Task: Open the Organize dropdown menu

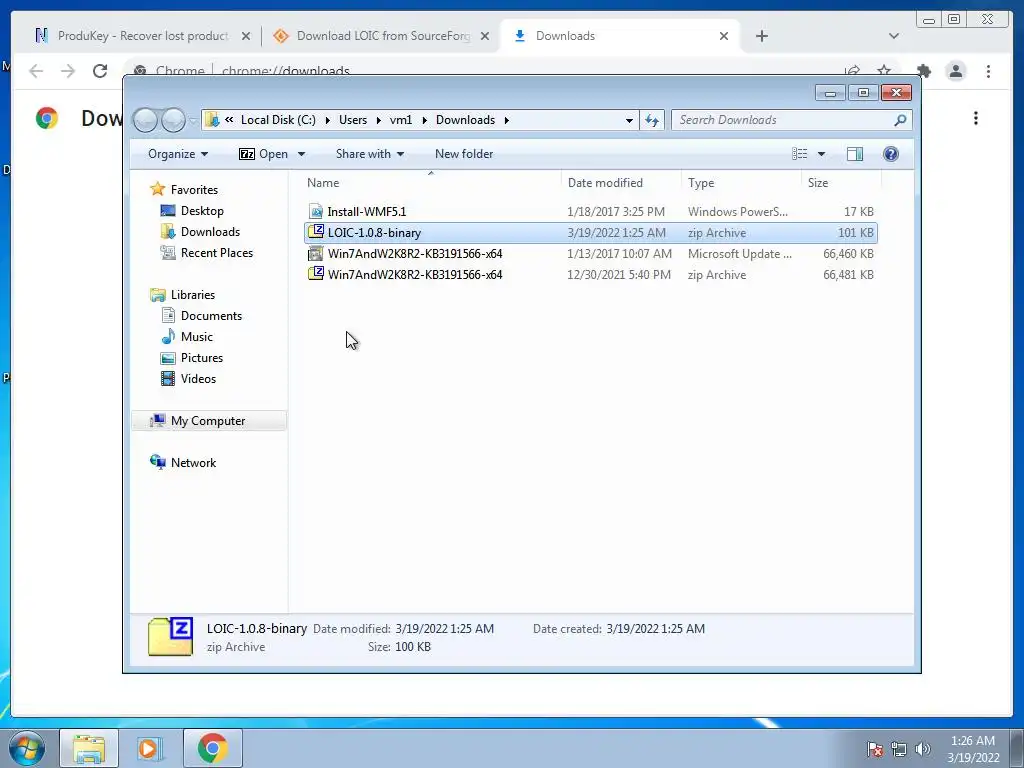Action: click(x=178, y=154)
